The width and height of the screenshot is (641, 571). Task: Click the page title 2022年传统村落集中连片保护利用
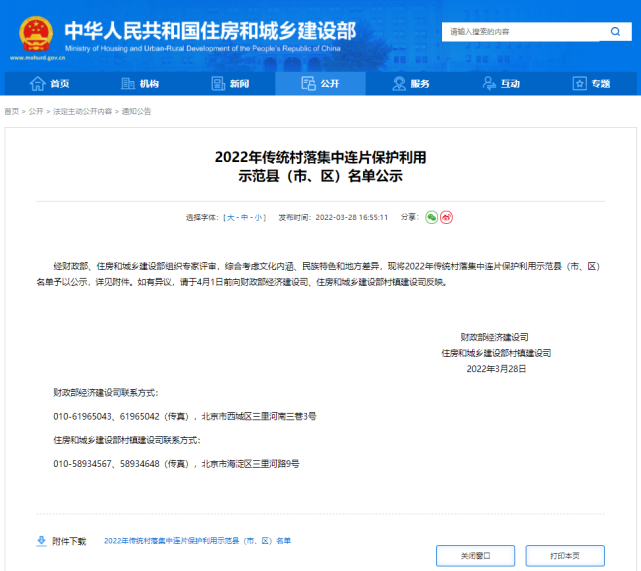tap(320, 157)
